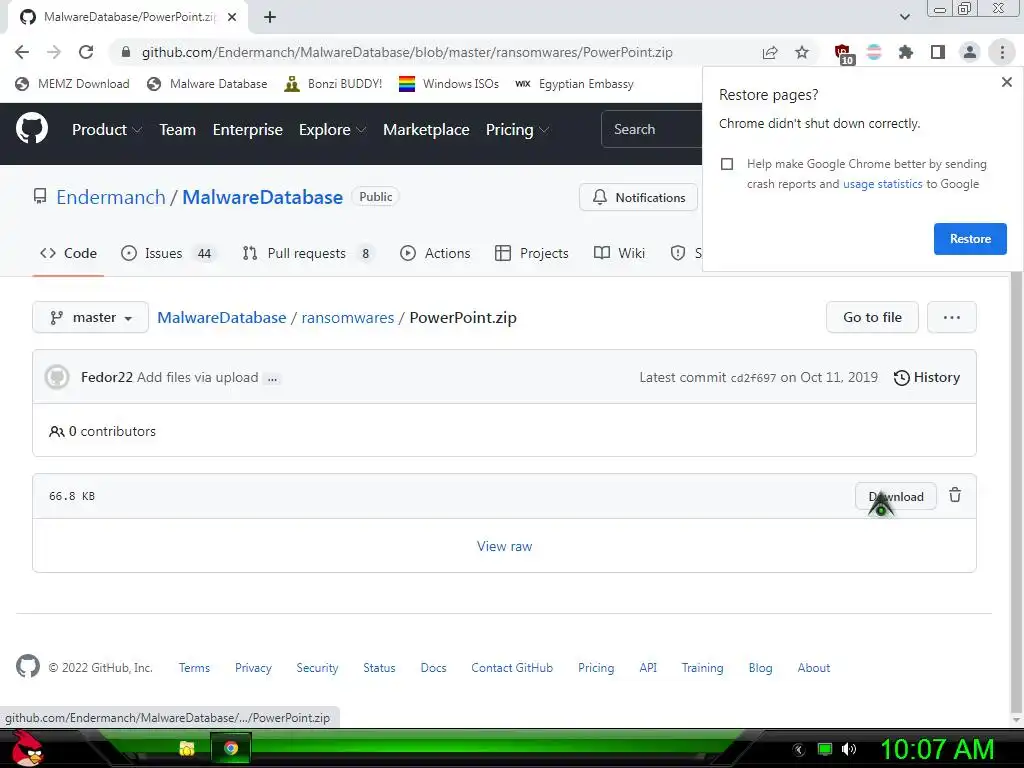
Task: Click the GitHub Octocat logo in header
Action: 32,128
